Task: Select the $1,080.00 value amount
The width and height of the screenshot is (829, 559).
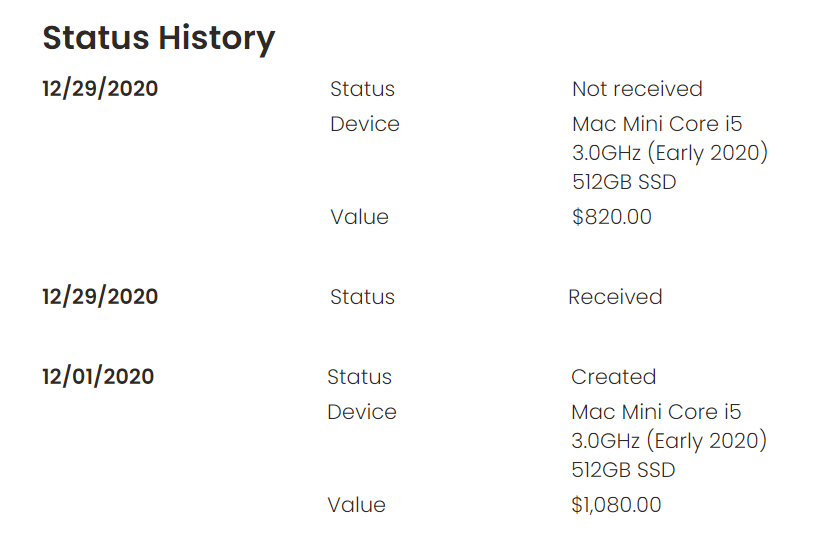Action: pyautogui.click(x=616, y=505)
